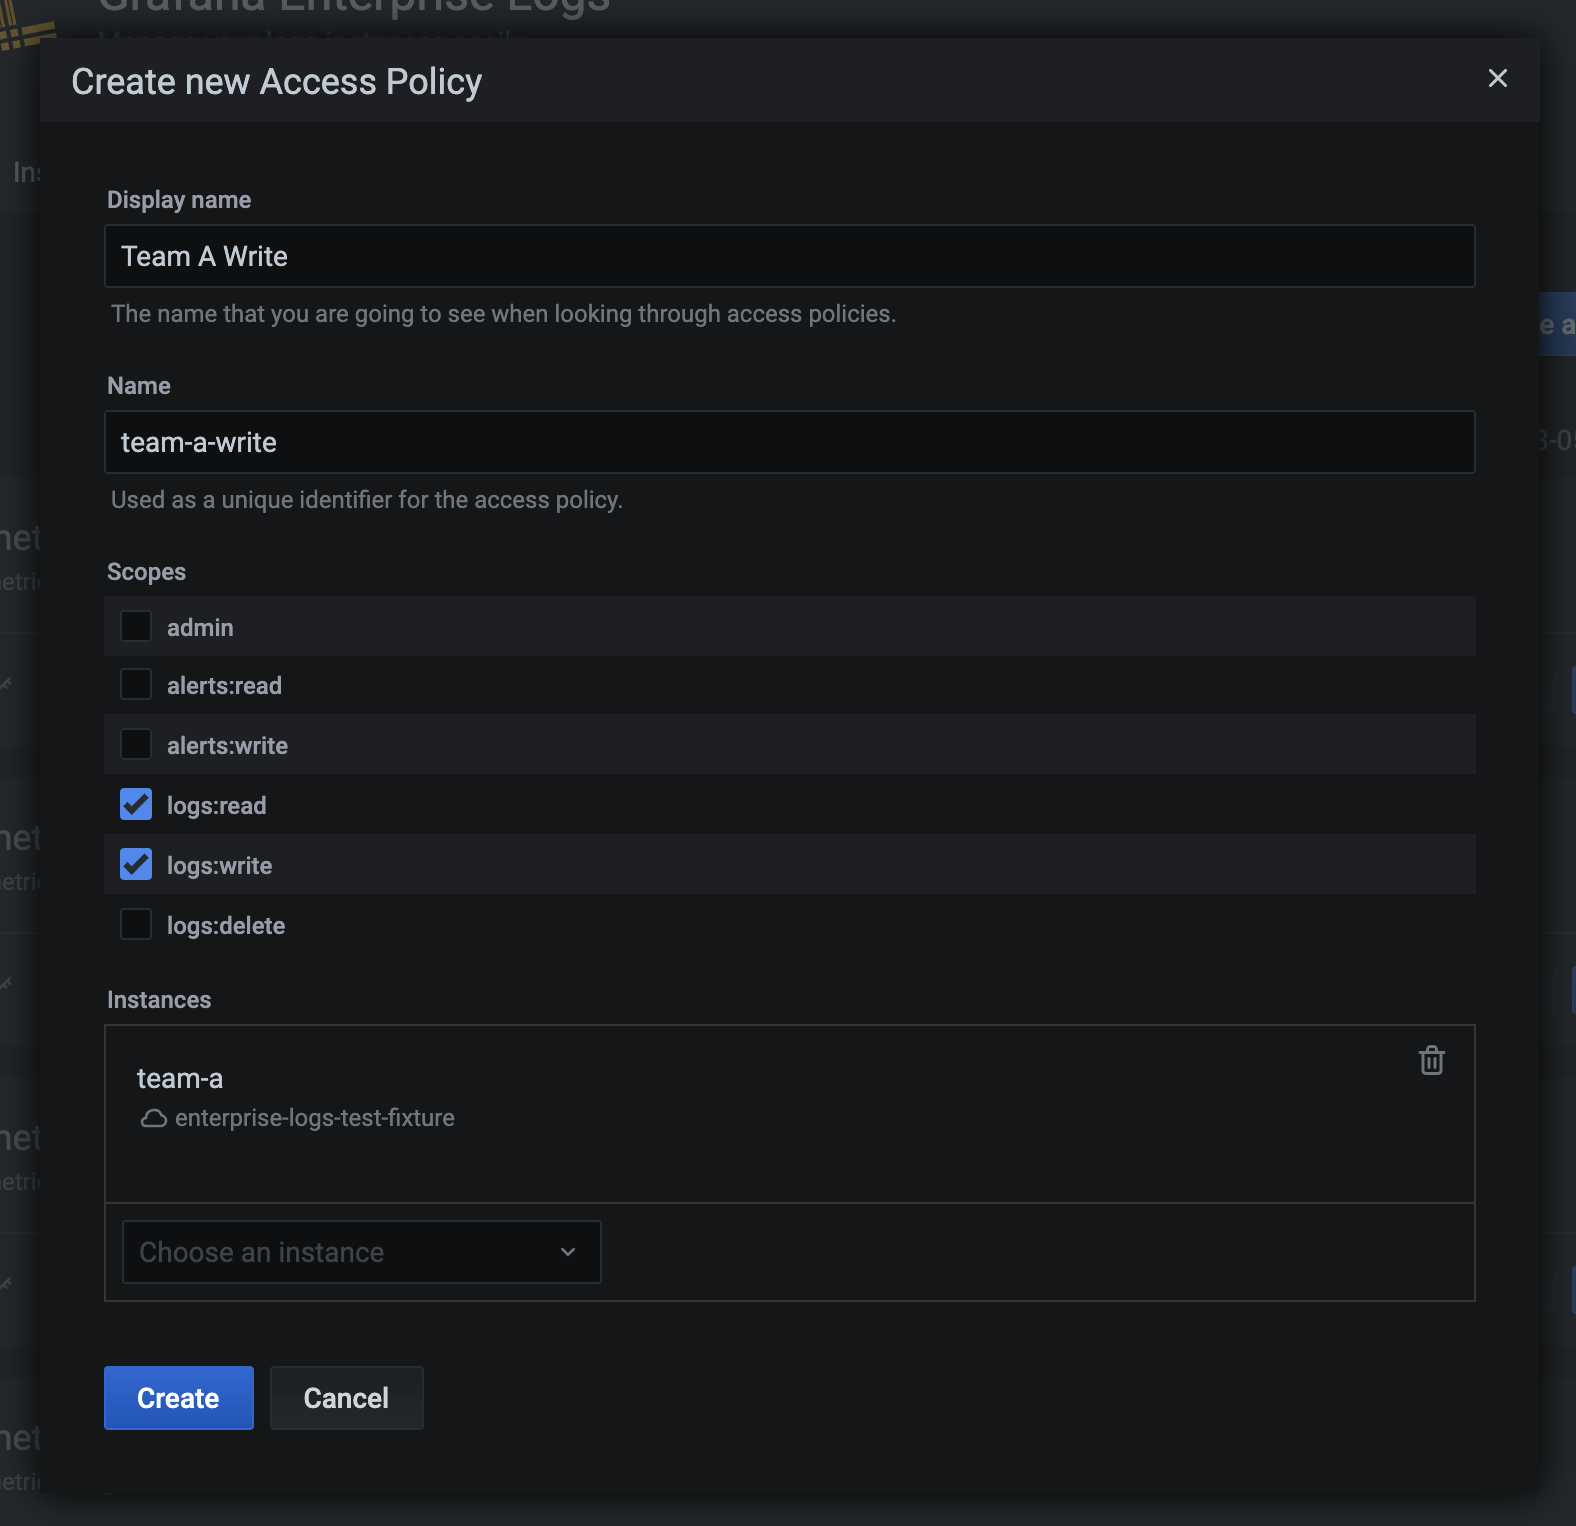Disable the logs:write scope checkbox
Image resolution: width=1576 pixels, height=1526 pixels.
click(x=136, y=865)
